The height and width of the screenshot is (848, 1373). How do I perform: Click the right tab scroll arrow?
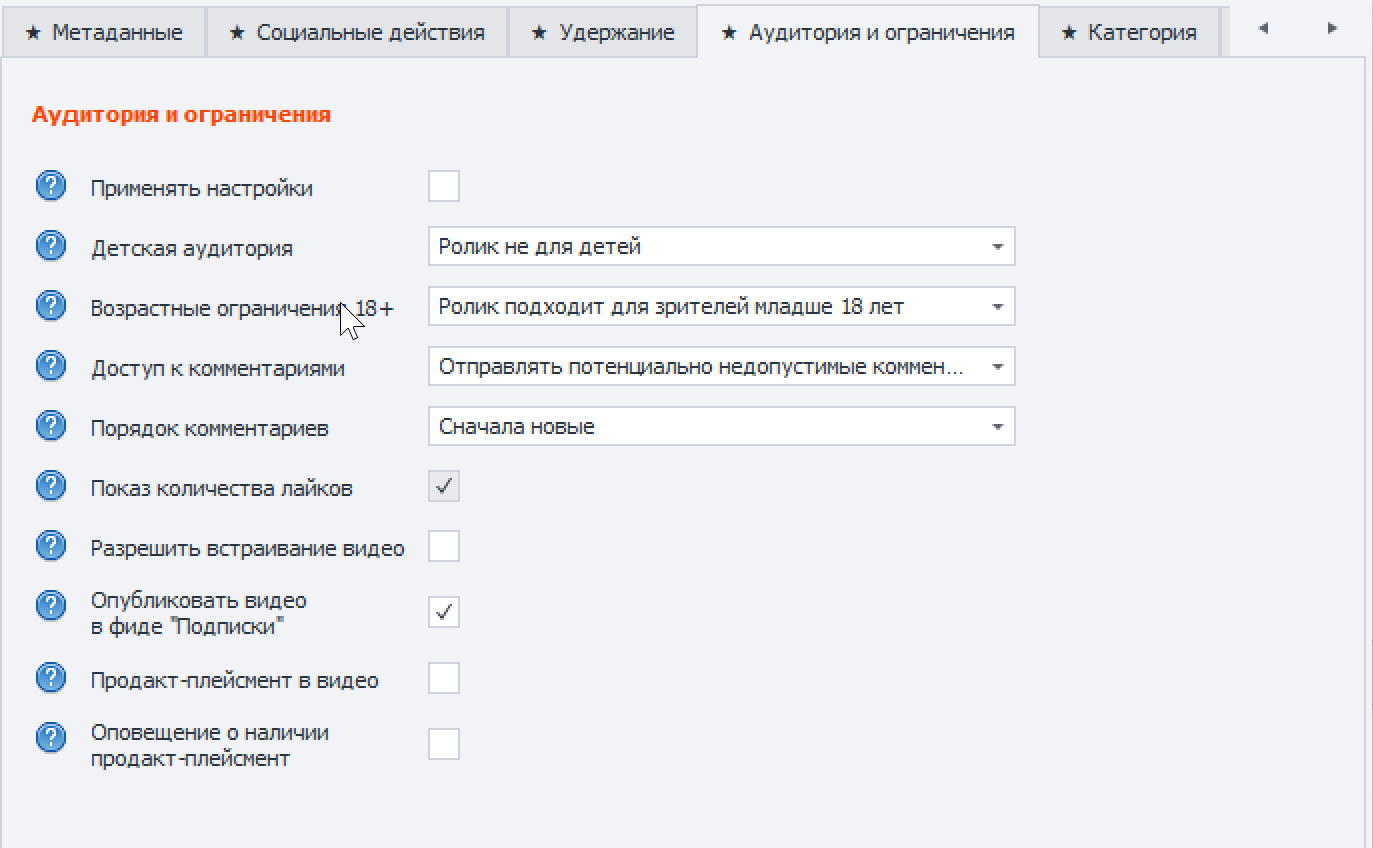pos(1331,30)
